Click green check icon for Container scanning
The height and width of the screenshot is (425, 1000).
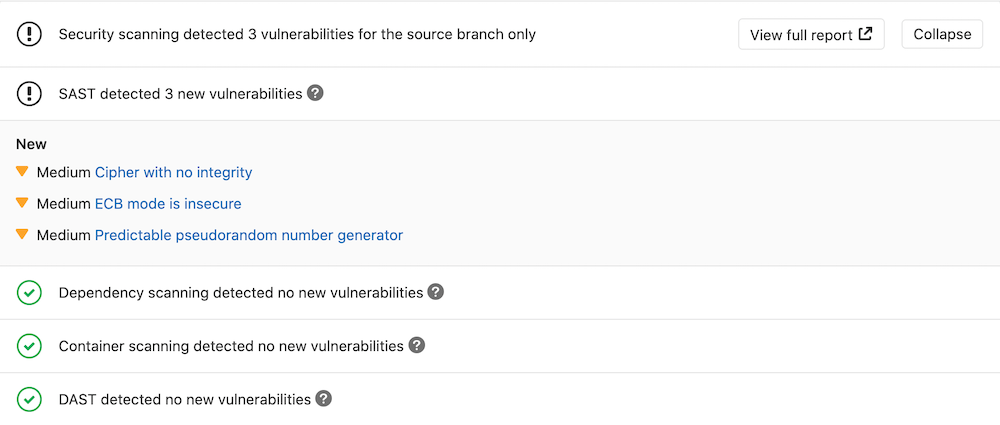coord(30,346)
